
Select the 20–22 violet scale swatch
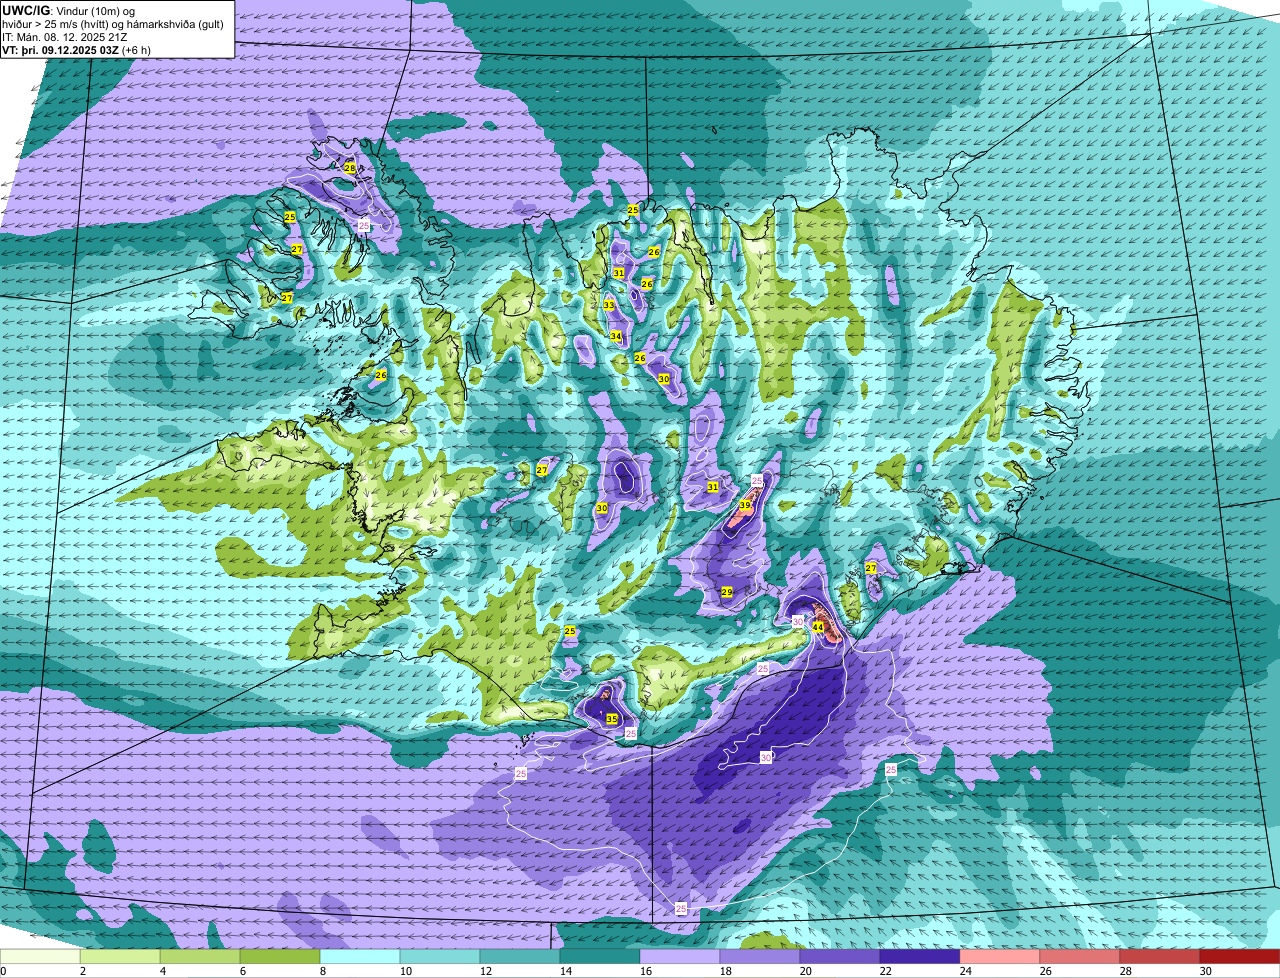coord(840,957)
